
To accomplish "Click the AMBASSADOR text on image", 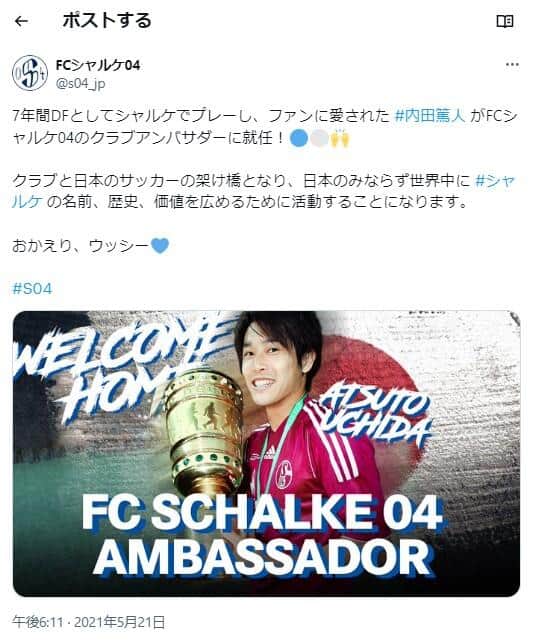I will tap(262, 557).
